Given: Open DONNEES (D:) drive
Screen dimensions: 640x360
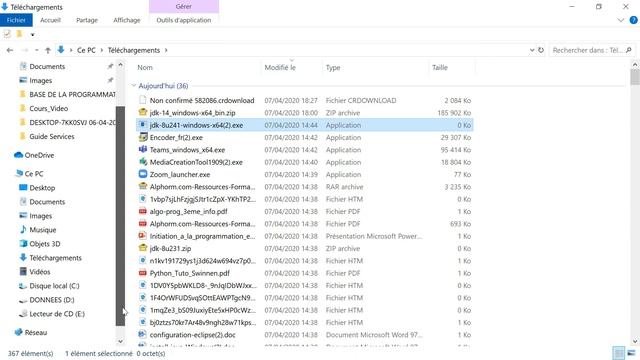Looking at the screenshot, I should coord(51,300).
